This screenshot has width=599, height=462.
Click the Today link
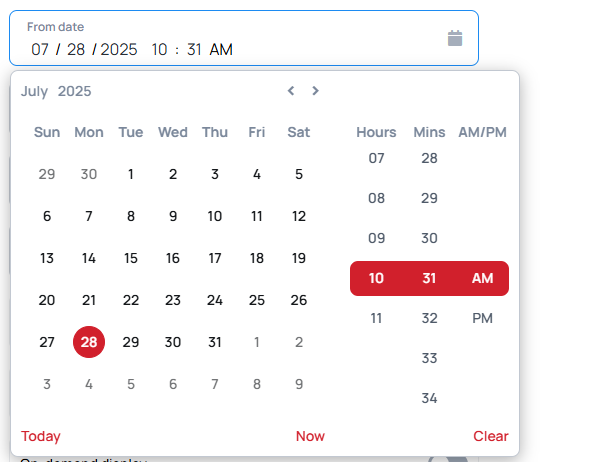click(x=40, y=436)
